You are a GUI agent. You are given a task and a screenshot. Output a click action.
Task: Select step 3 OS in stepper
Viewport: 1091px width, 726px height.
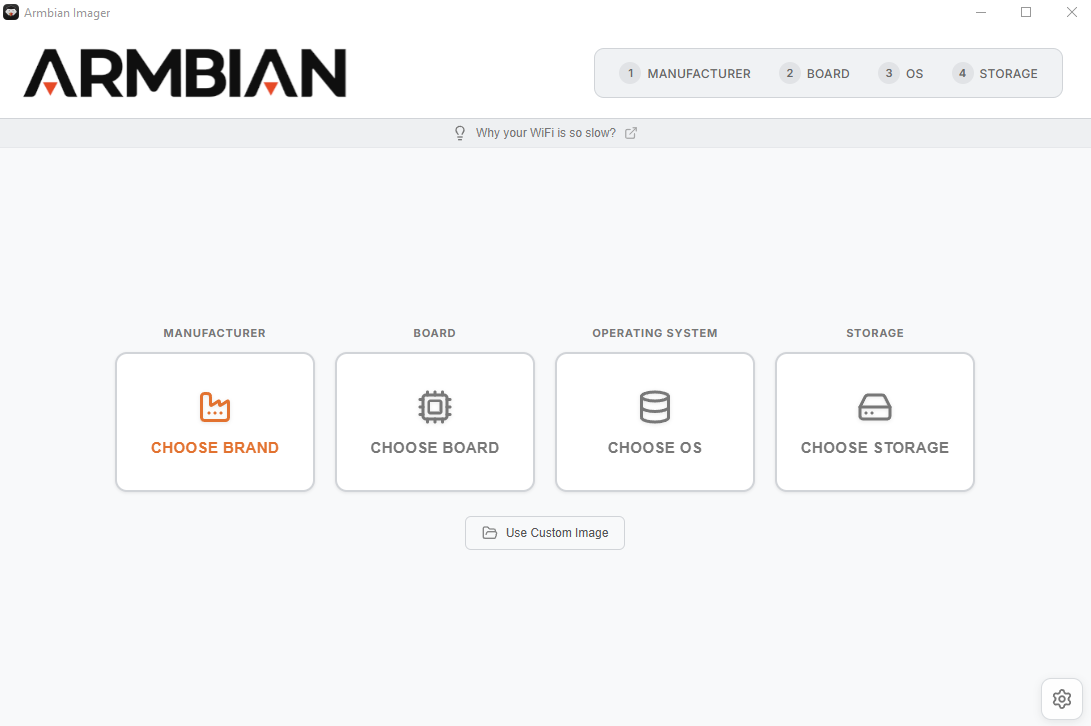coord(901,73)
